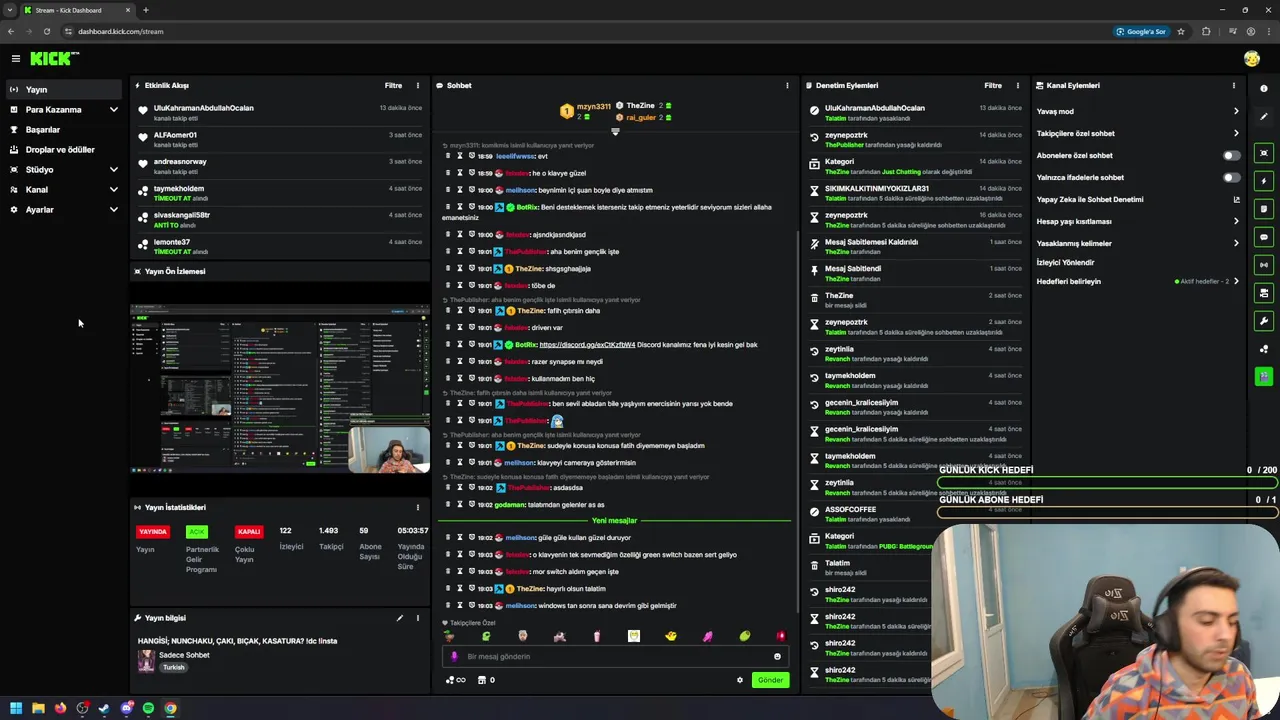The height and width of the screenshot is (720, 1280).
Task: Open chat settings gear icon
Action: click(x=740, y=680)
